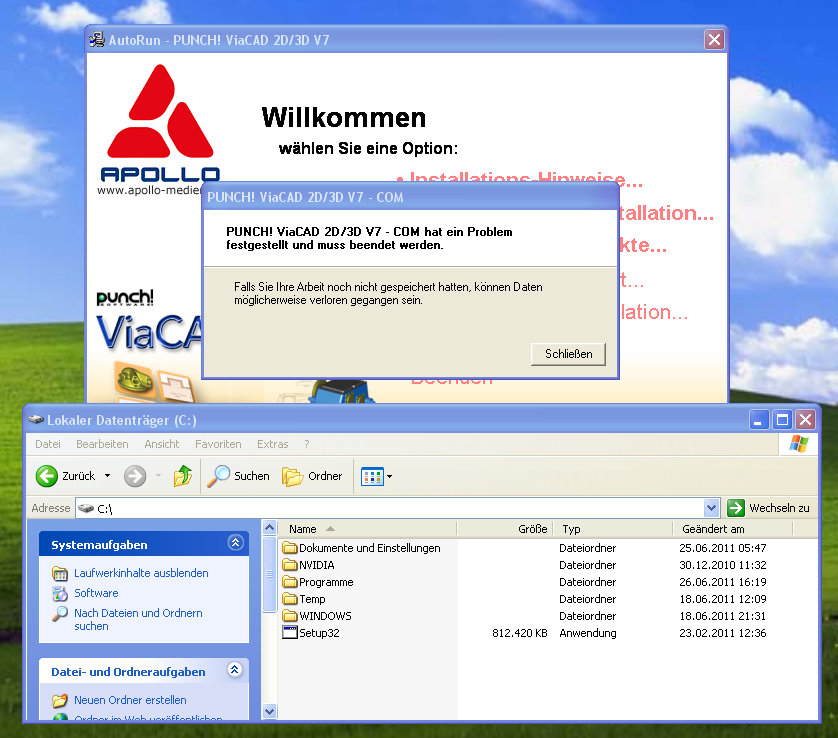The image size is (838, 738).
Task: Click the new folder icon in tasks
Action: [x=60, y=700]
